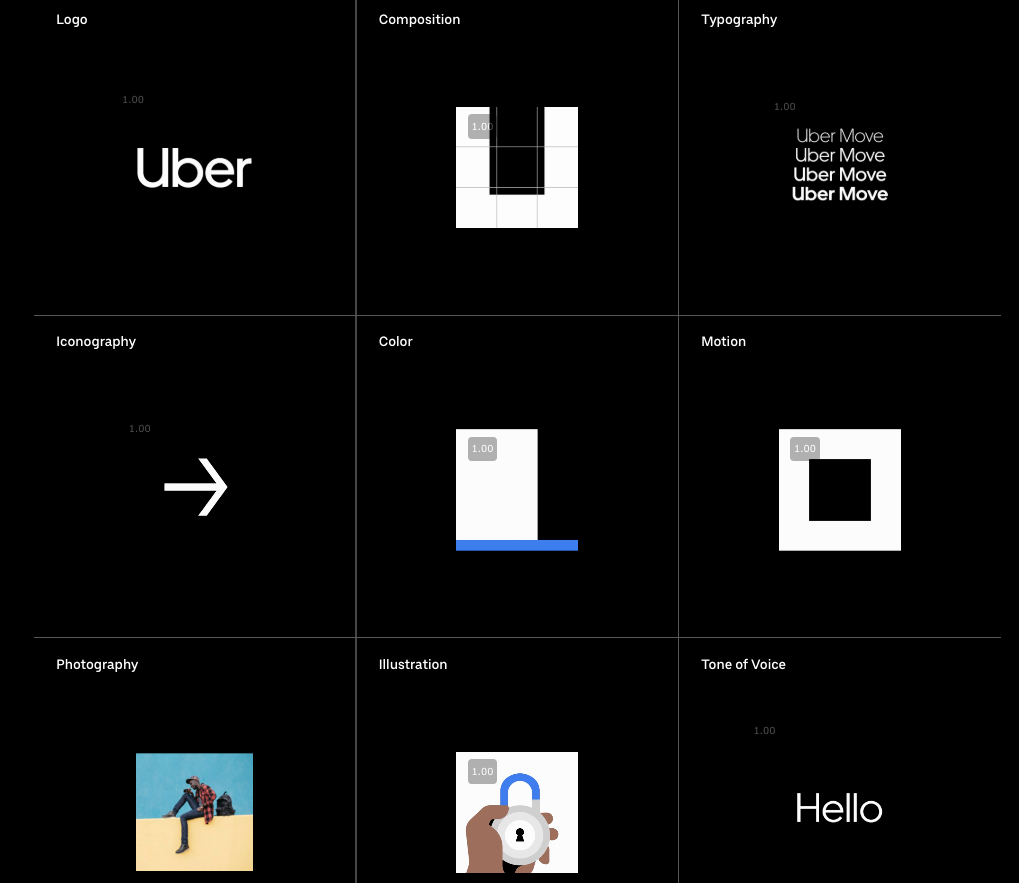Click the Hello text in Tone of Voice
Screen dimensions: 1019x883
[839, 808]
